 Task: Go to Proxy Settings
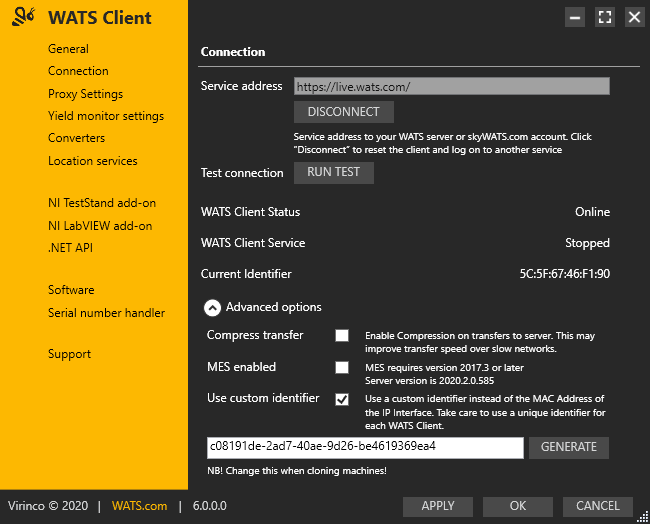85,94
